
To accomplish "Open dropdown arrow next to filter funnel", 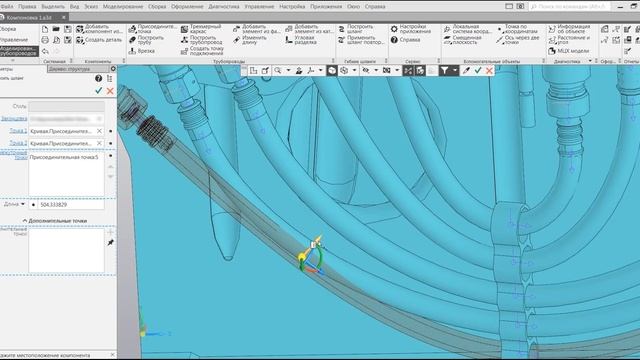I will (x=455, y=71).
